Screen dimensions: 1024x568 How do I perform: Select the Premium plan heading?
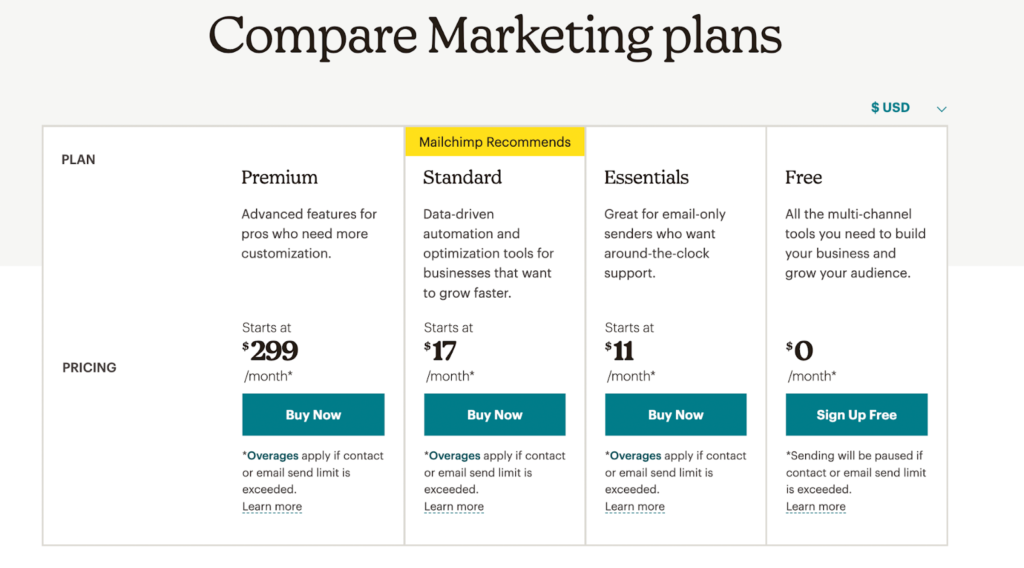point(280,178)
